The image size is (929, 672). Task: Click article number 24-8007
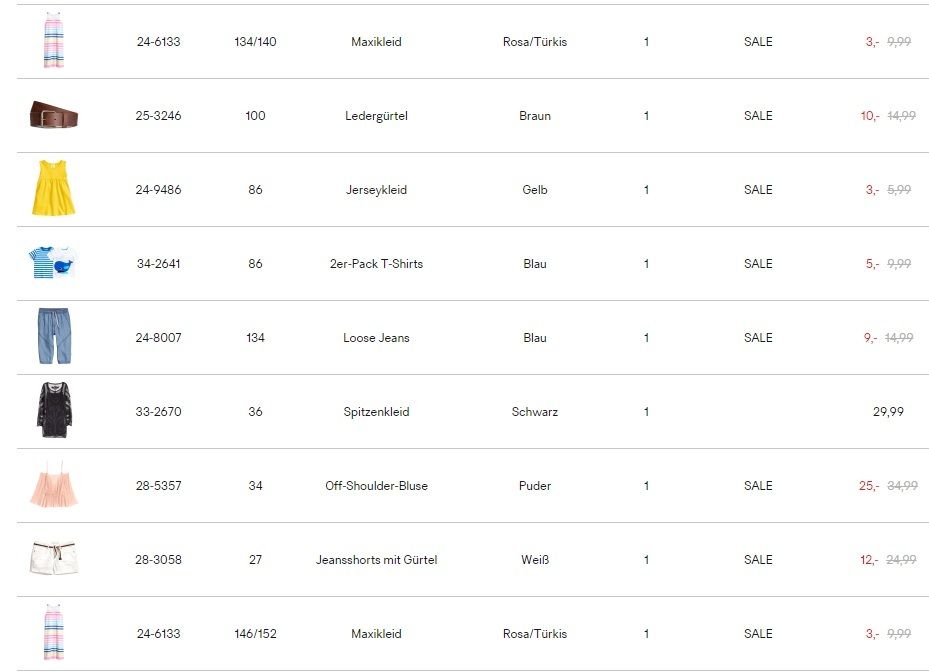click(x=158, y=338)
